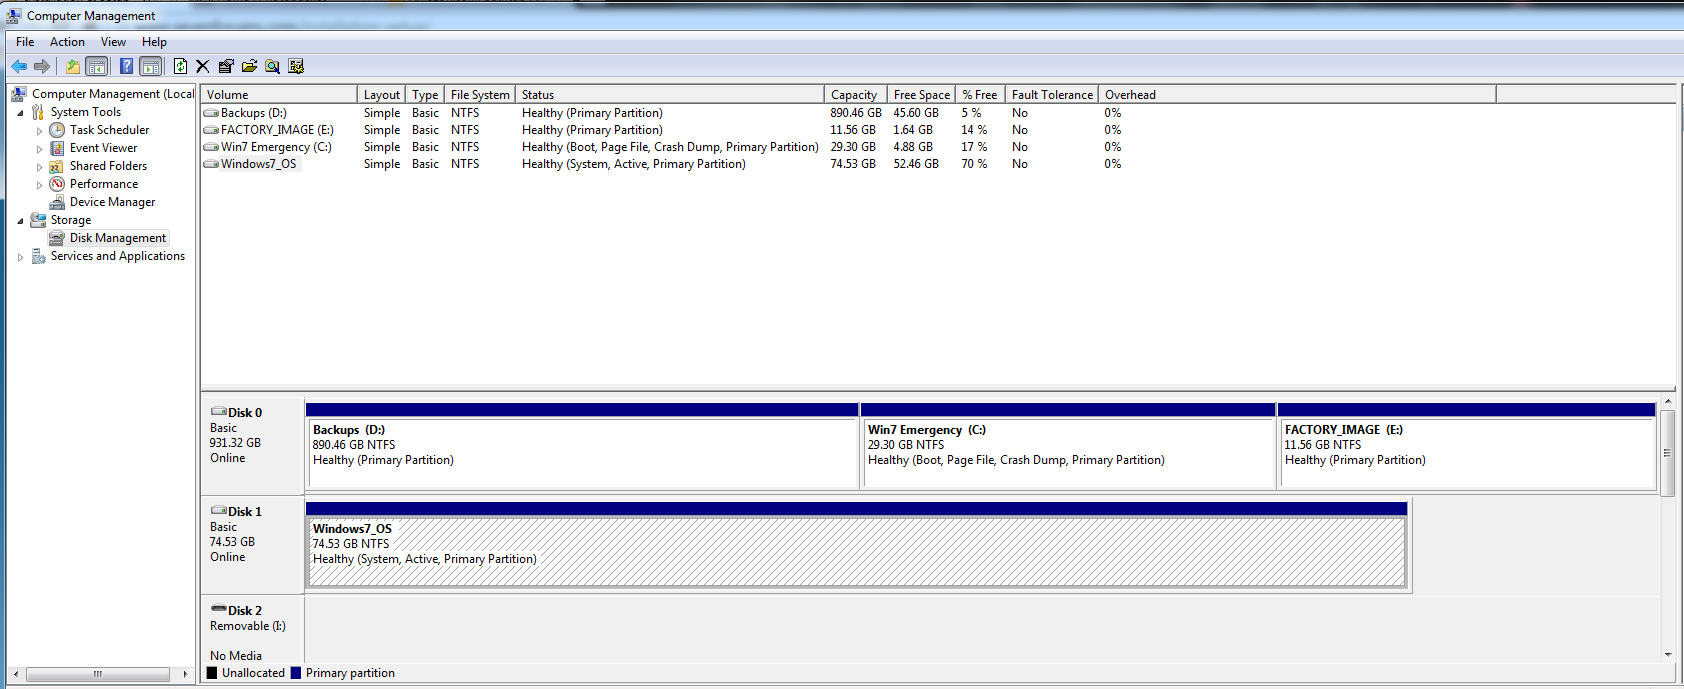Image resolution: width=1684 pixels, height=689 pixels.
Task: Click the Up one level folder icon
Action: point(72,66)
